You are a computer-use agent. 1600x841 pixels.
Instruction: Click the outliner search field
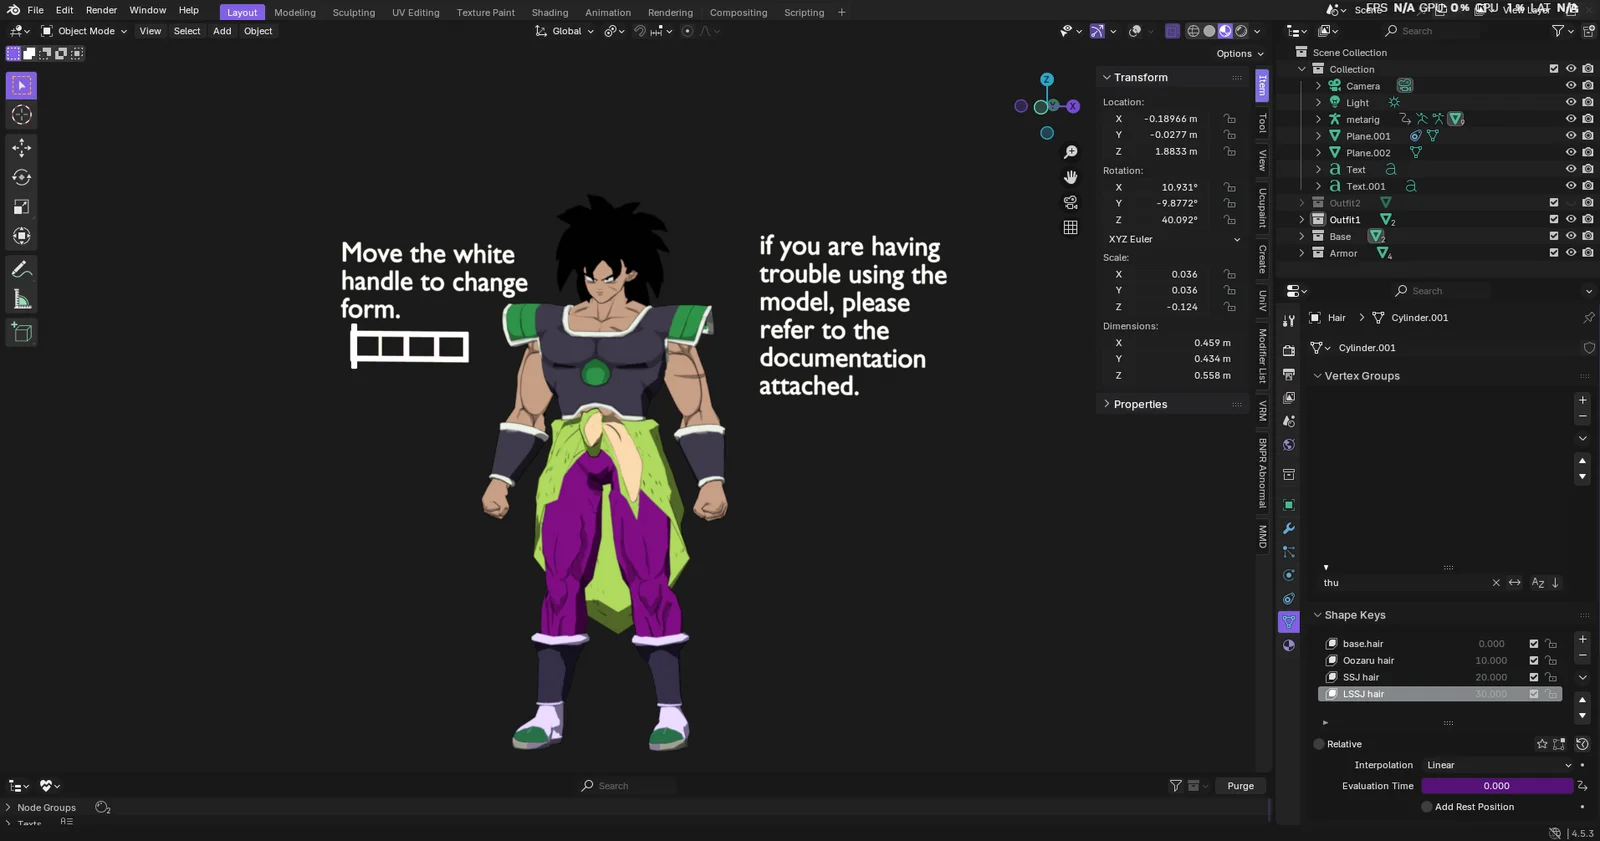click(1431, 31)
